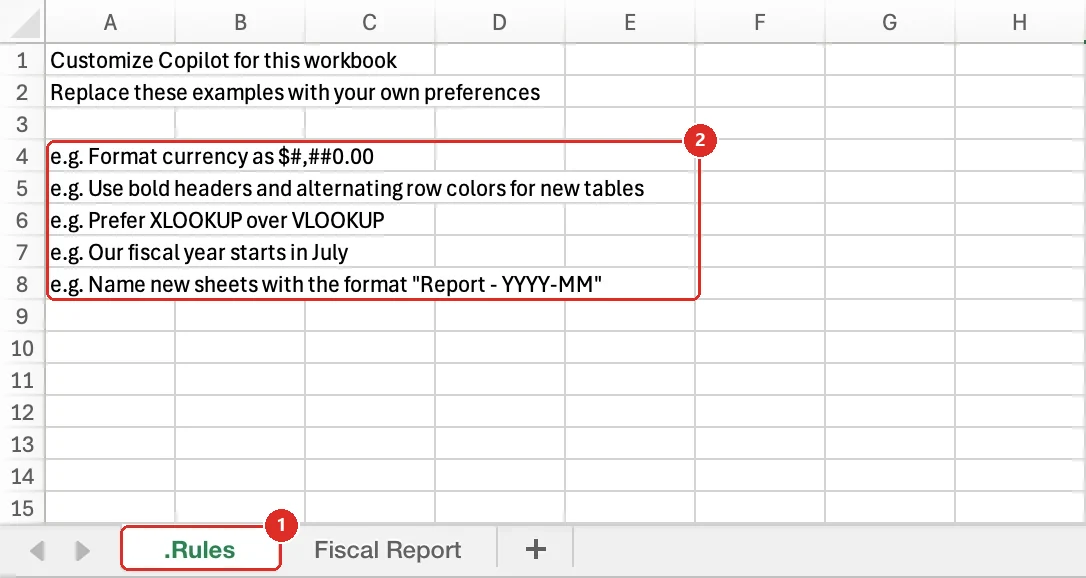Select column D header
The height and width of the screenshot is (578, 1086).
pyautogui.click(x=499, y=22)
